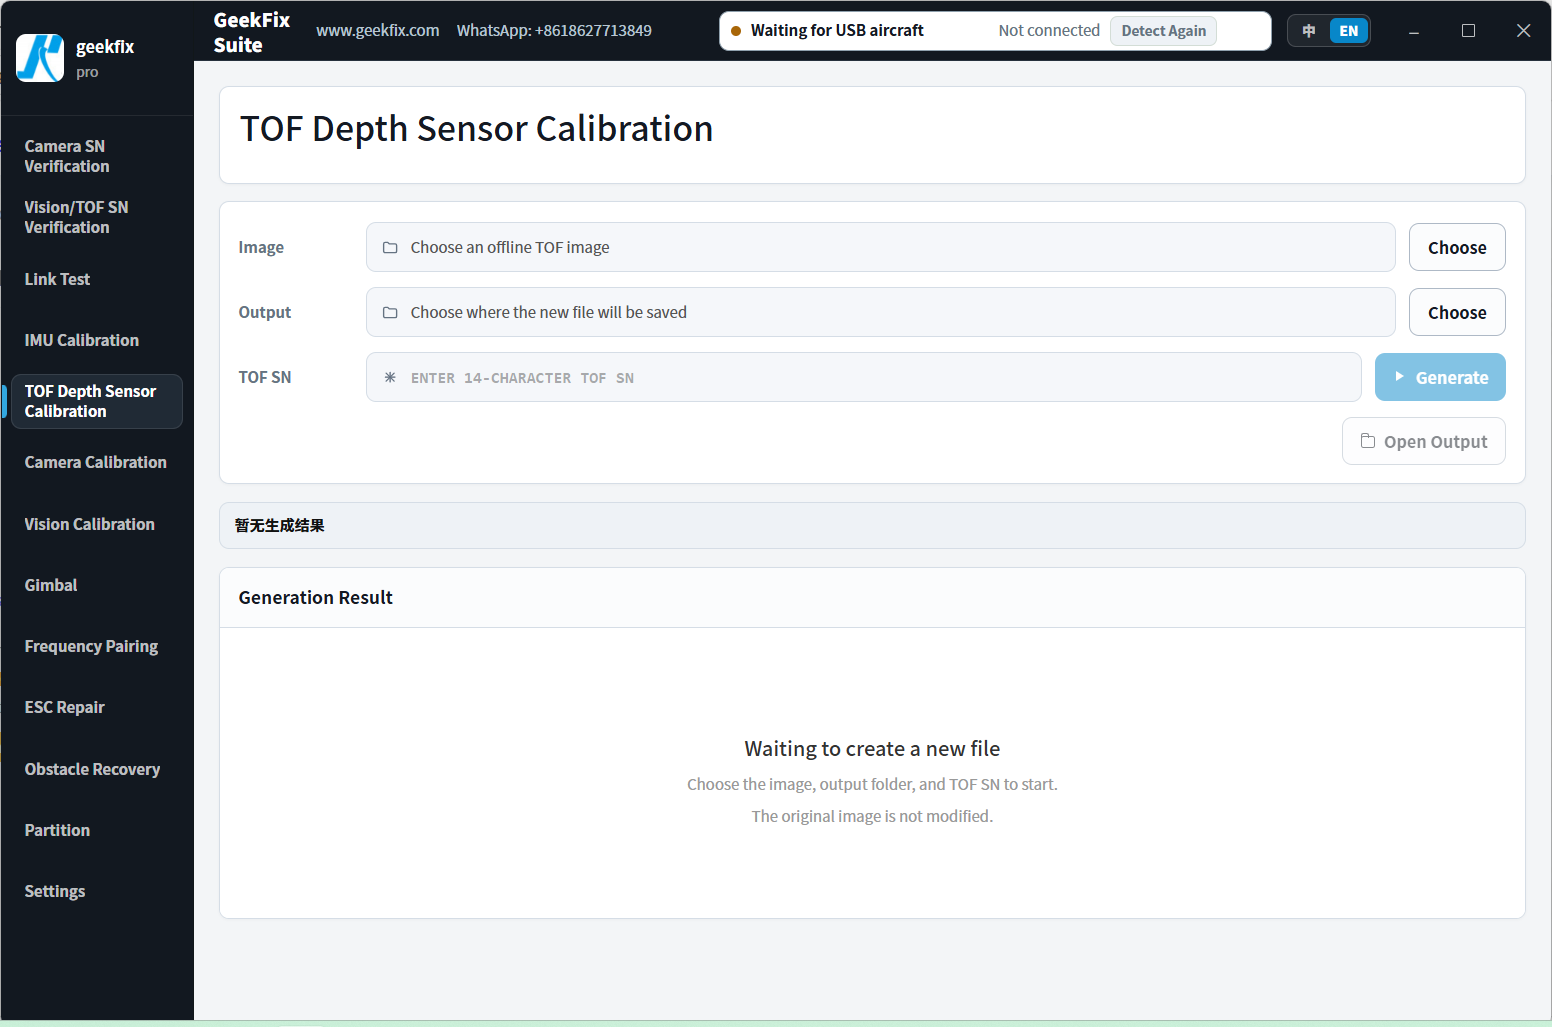Image resolution: width=1552 pixels, height=1027 pixels.
Task: Select TOF Depth Sensor Calibration in sidebar
Action: (x=97, y=401)
